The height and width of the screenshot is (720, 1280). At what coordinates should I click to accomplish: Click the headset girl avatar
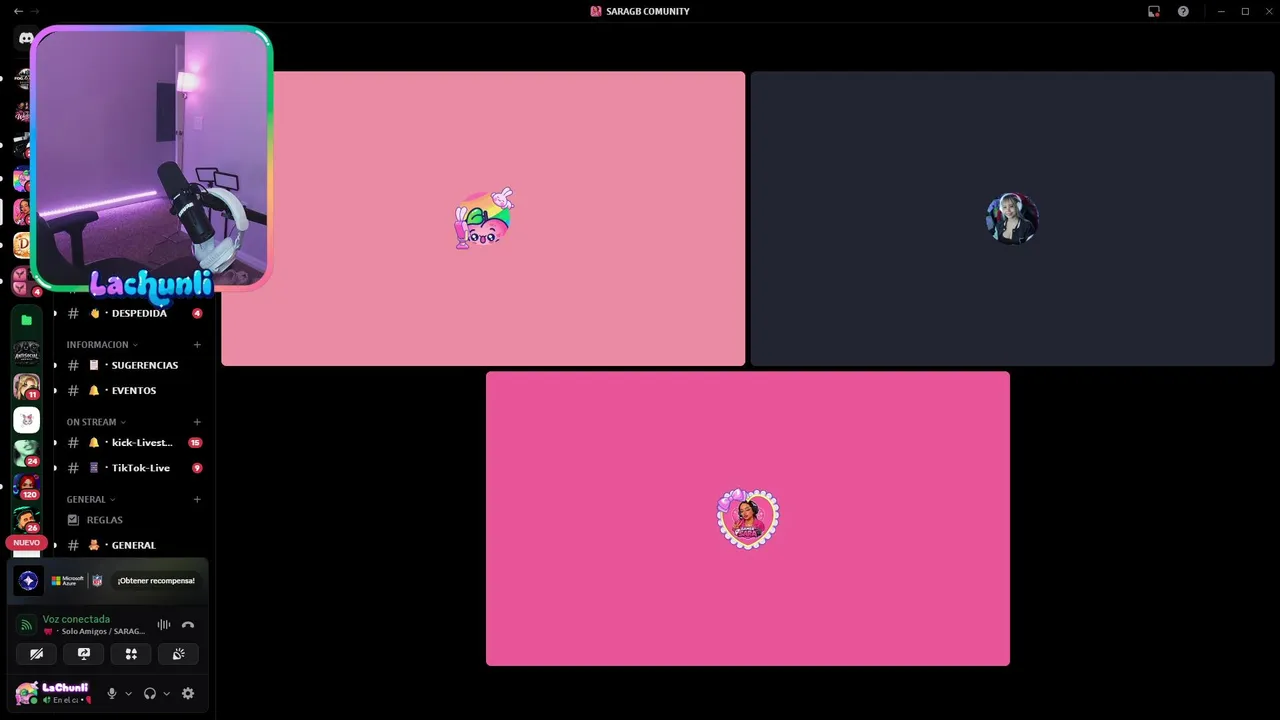click(x=1012, y=218)
